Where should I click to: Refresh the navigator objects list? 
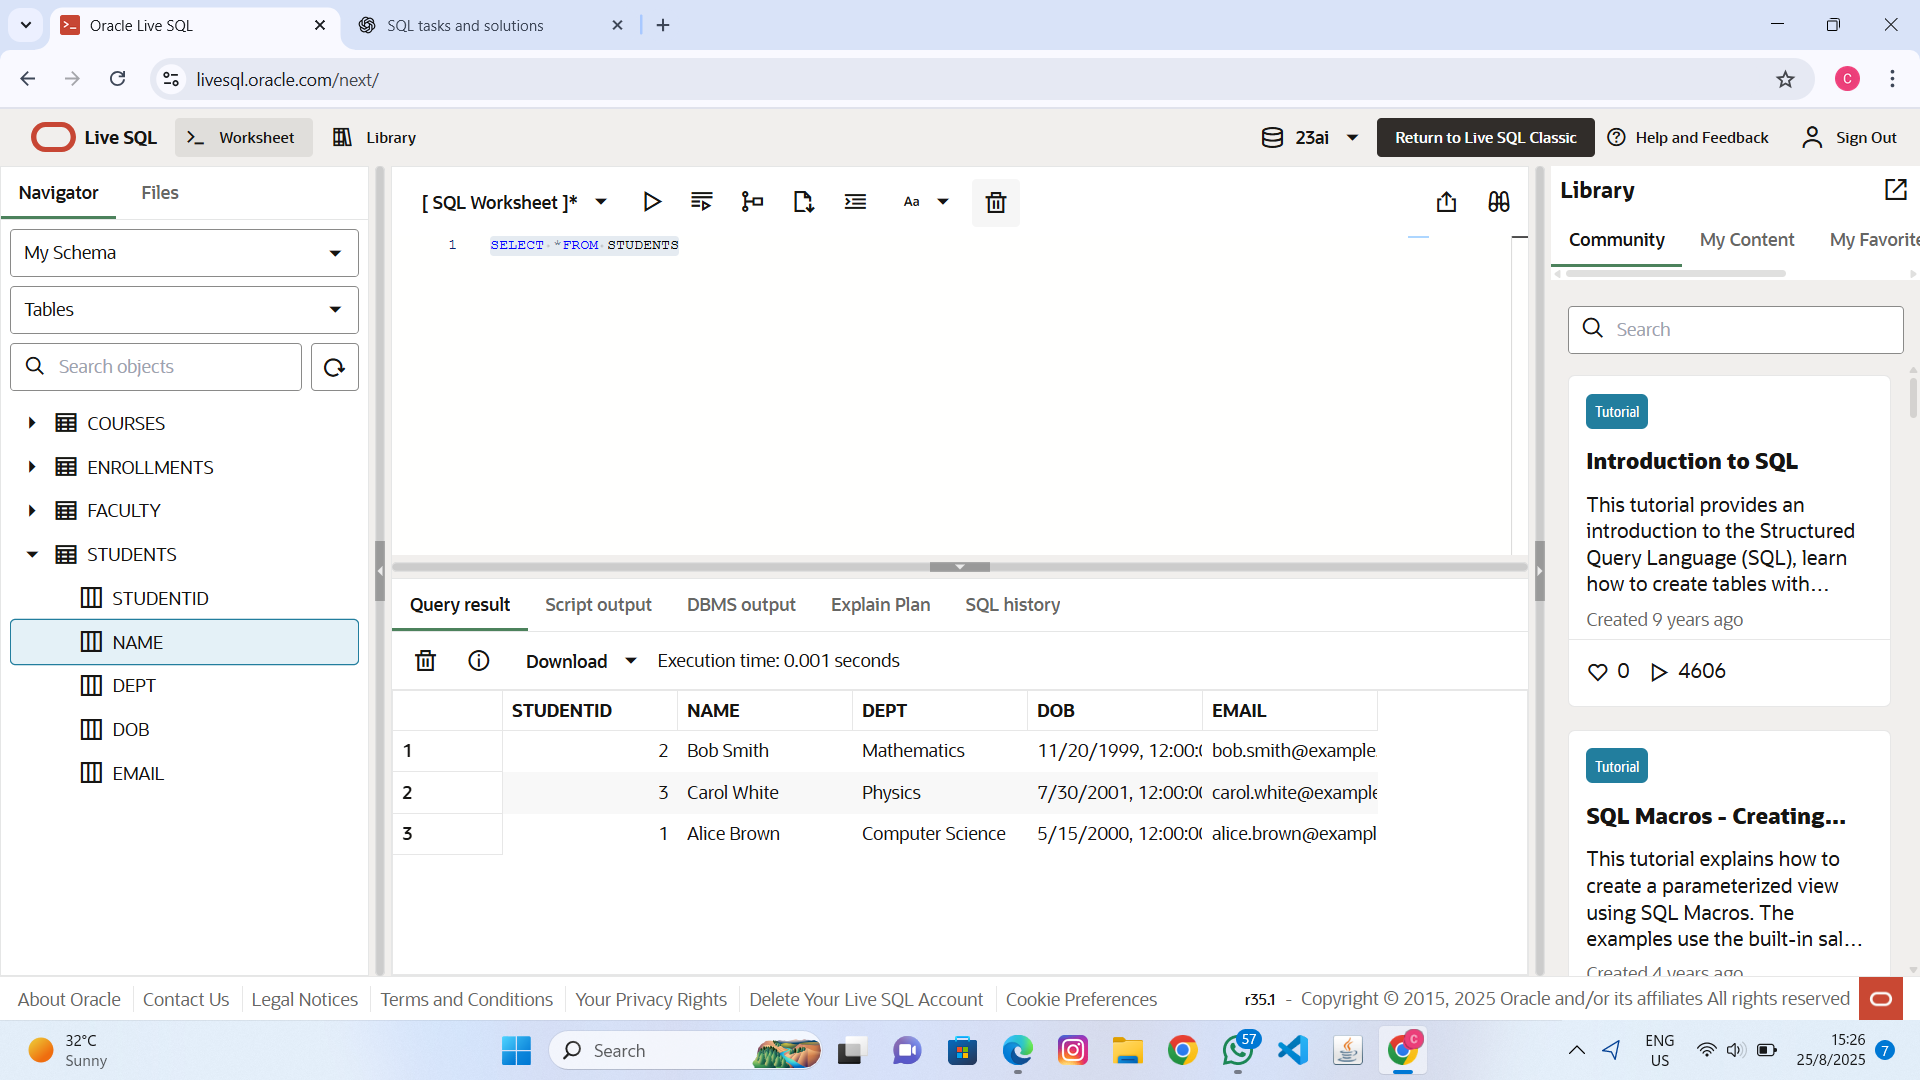(x=334, y=367)
